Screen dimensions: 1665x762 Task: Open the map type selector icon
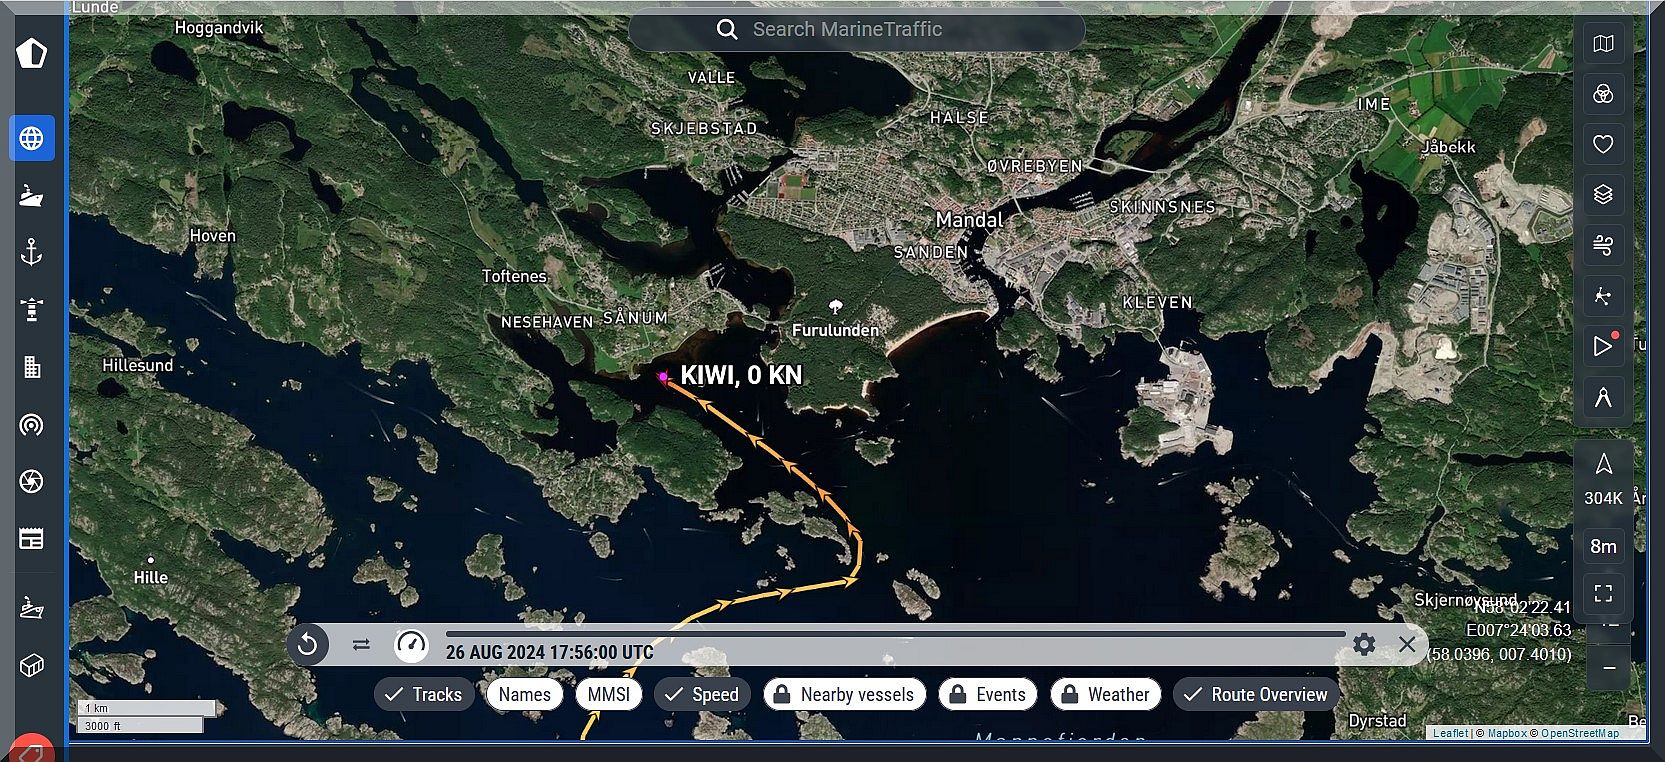point(1603,44)
